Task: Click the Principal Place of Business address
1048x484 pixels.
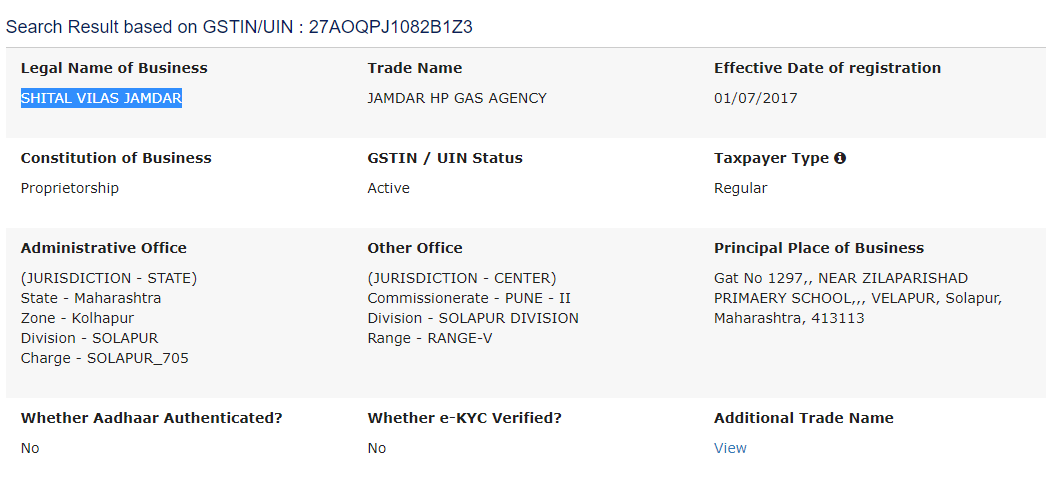Action: (858, 298)
